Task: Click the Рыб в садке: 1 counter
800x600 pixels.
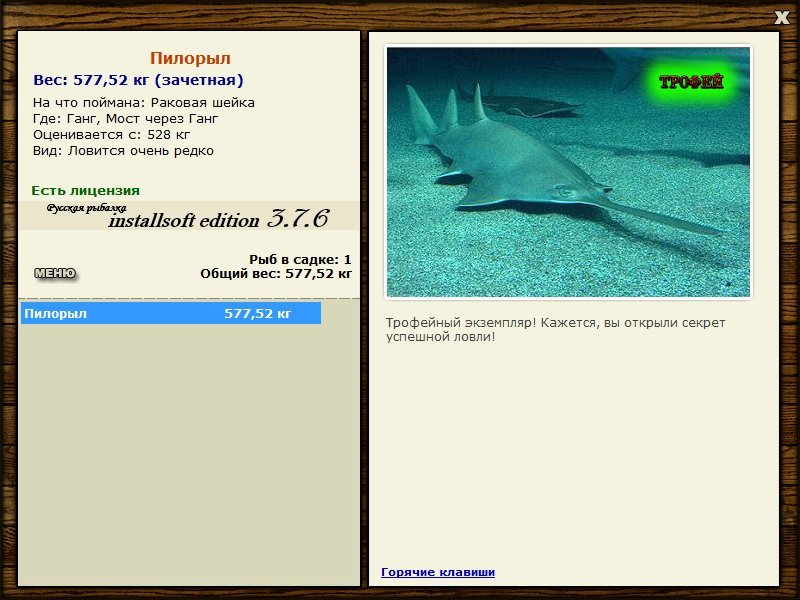Action: (300, 260)
